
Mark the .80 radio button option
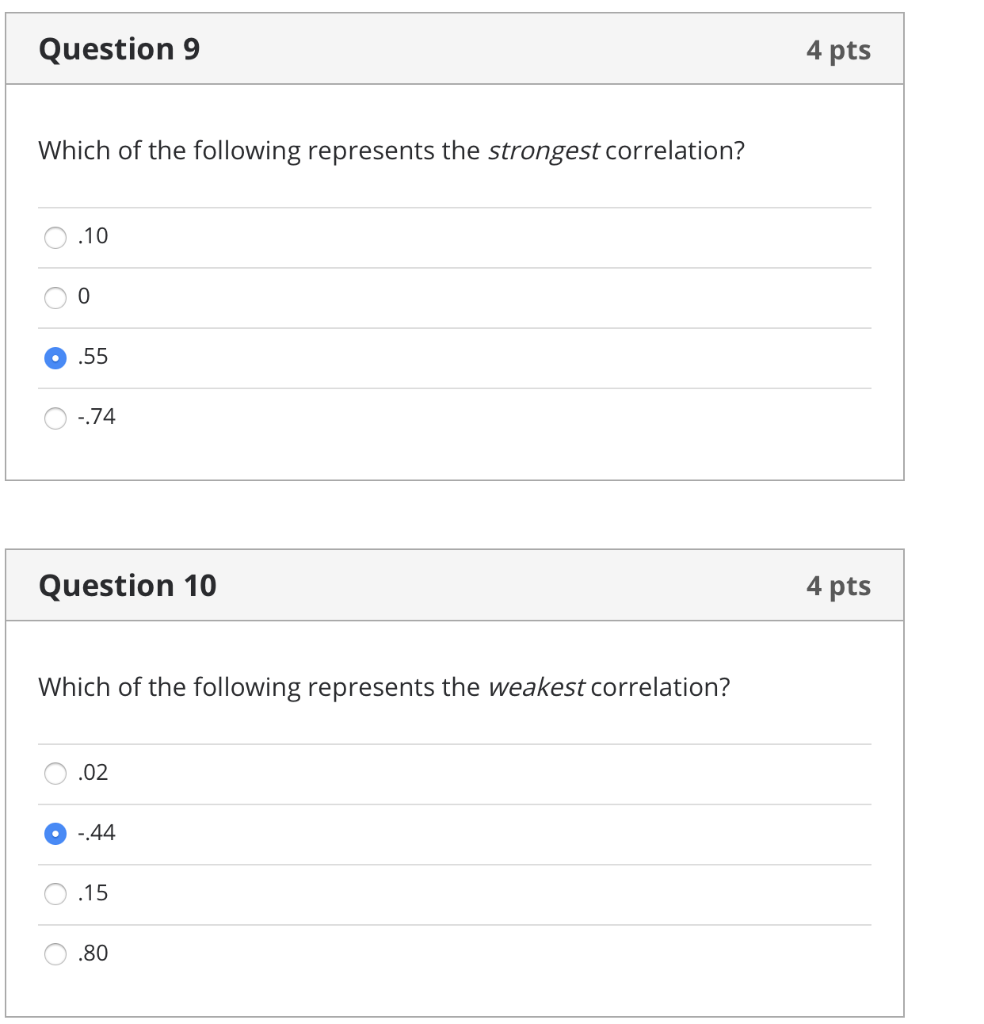click(x=55, y=955)
